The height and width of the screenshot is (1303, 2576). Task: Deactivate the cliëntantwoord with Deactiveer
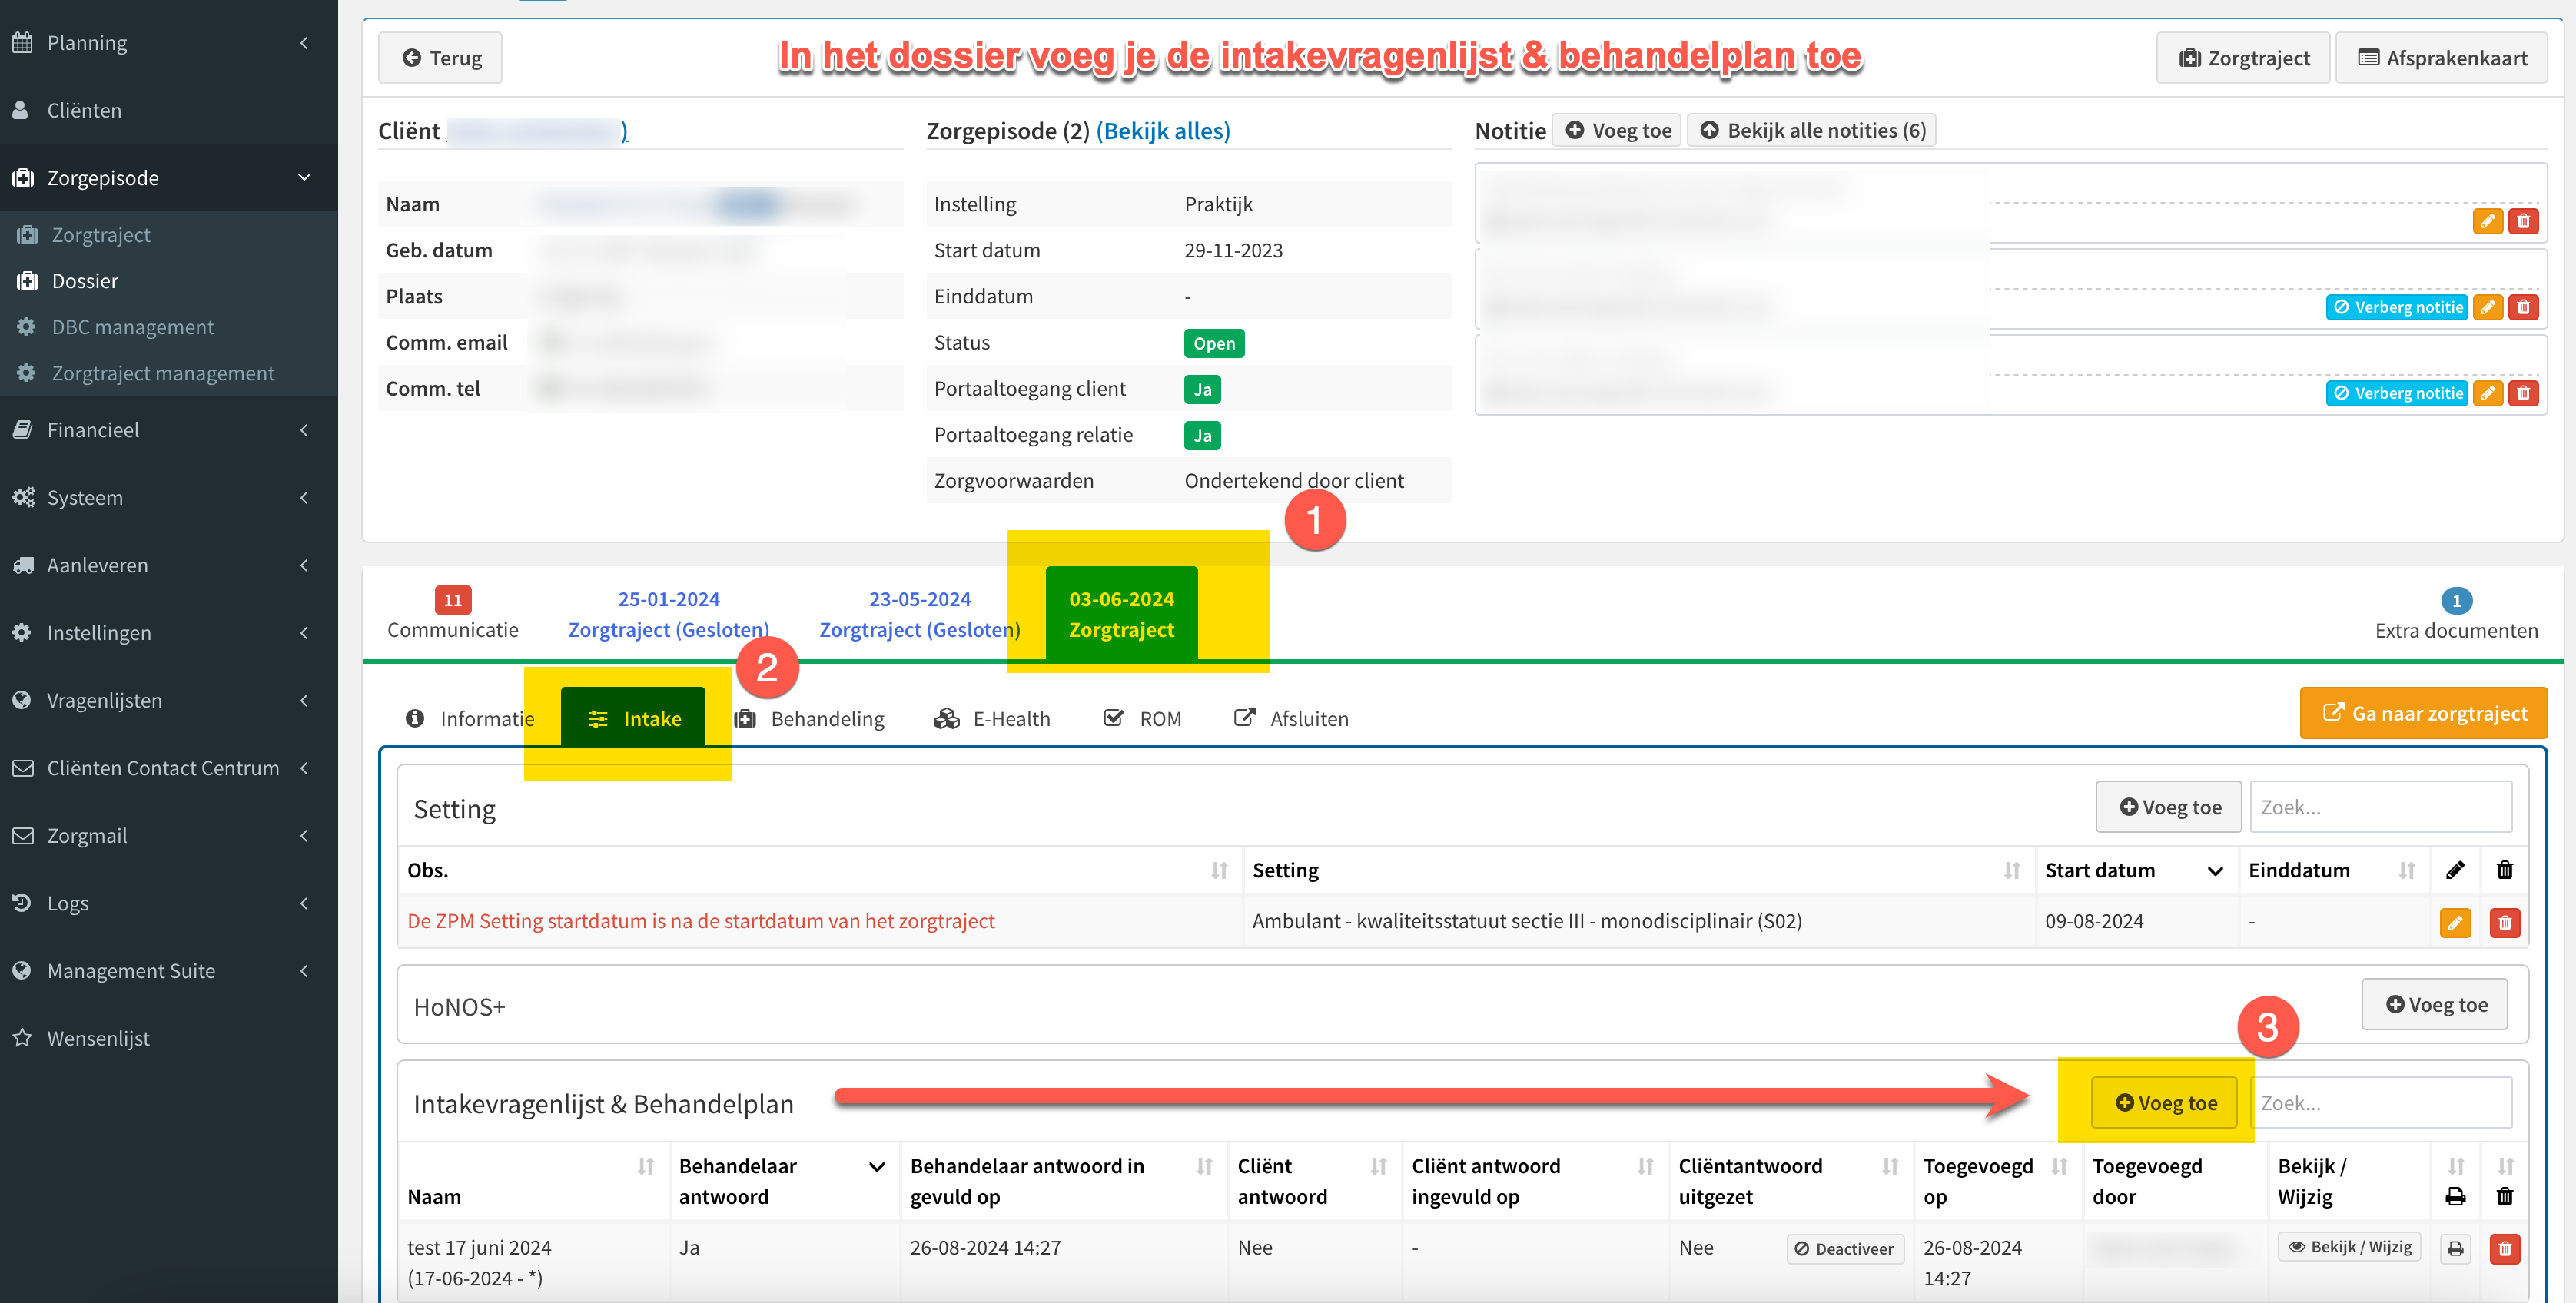point(1845,1248)
